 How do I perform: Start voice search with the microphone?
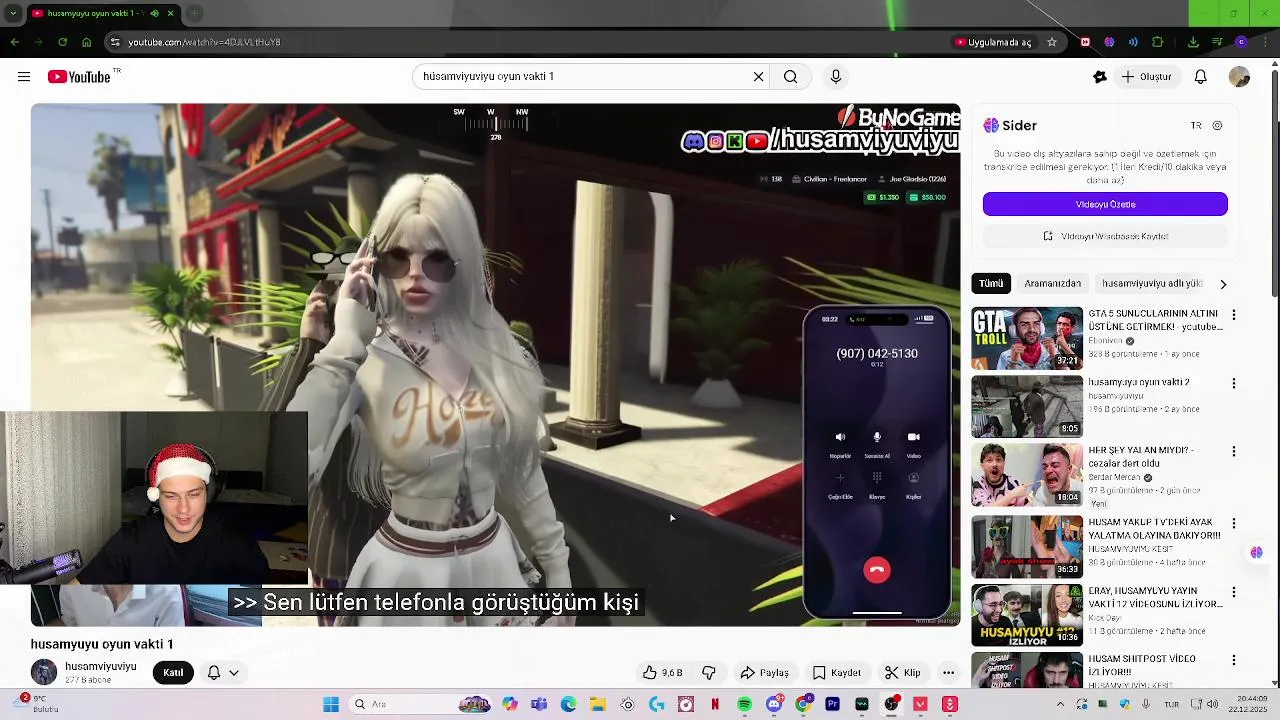[836, 76]
